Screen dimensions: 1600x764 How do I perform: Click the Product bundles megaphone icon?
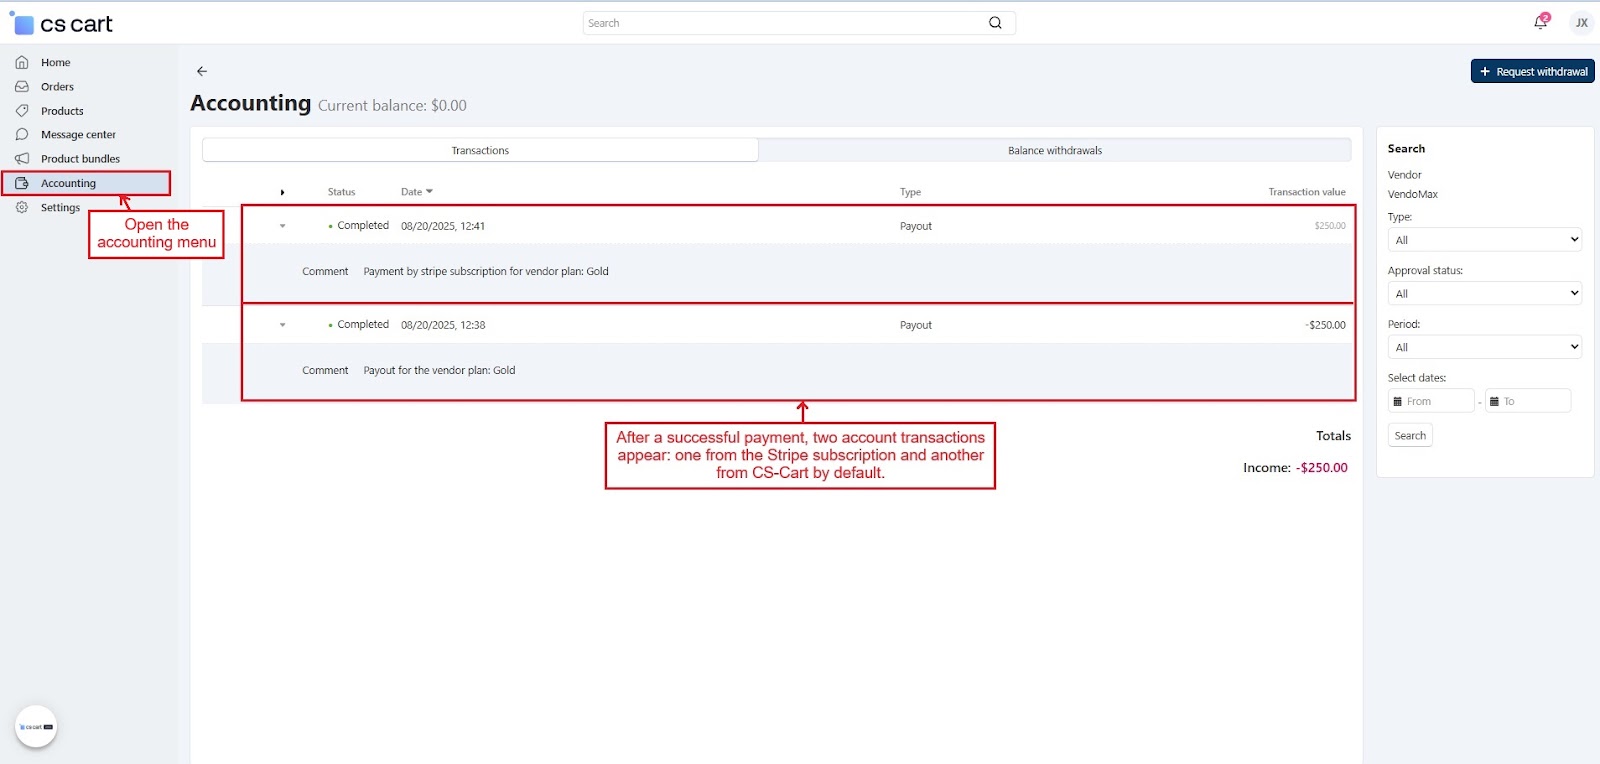pos(22,159)
